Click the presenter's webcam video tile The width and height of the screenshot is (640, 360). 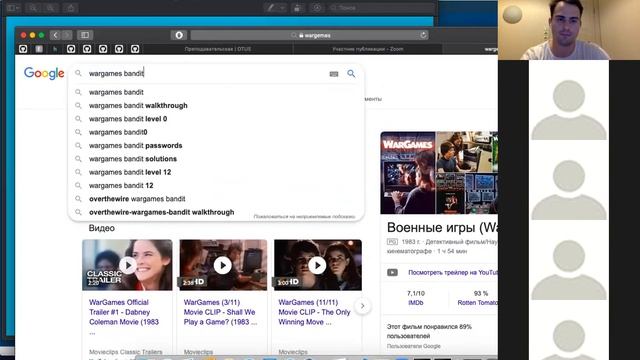[569, 30]
